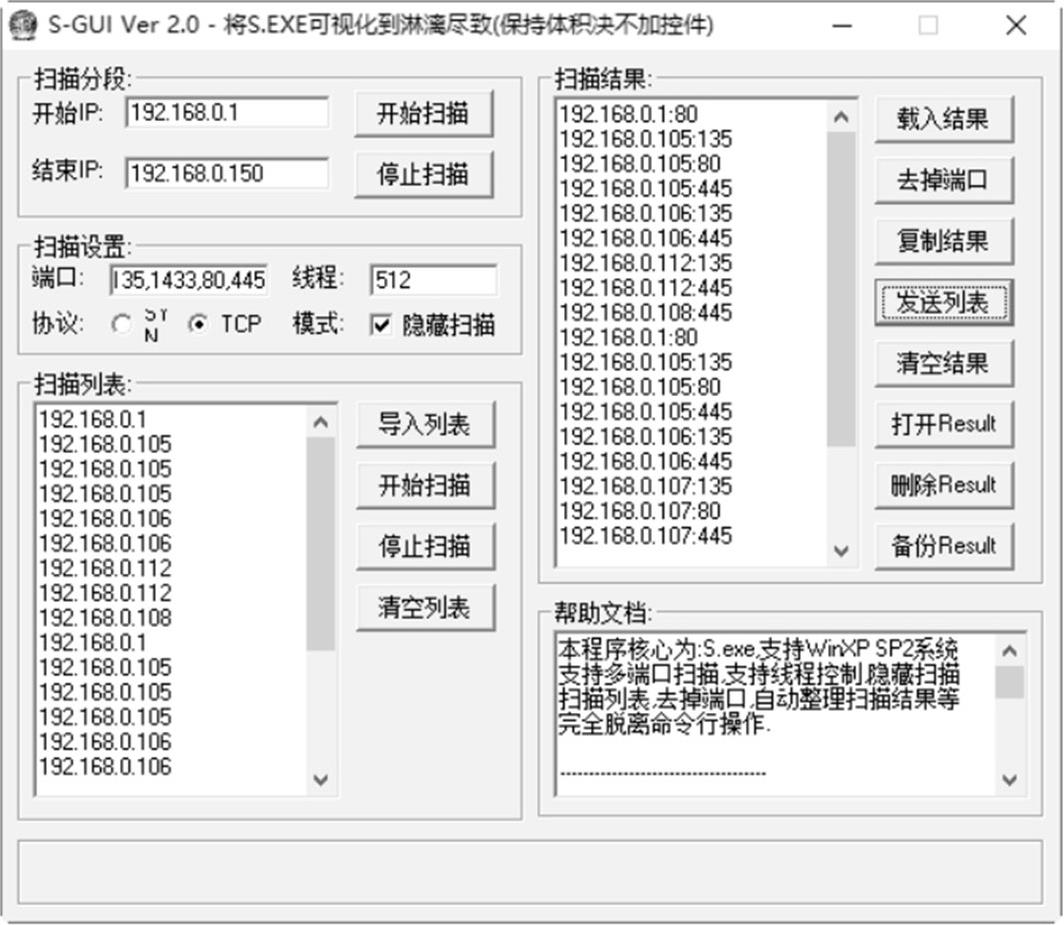Click the 清空列表 button

[425, 607]
